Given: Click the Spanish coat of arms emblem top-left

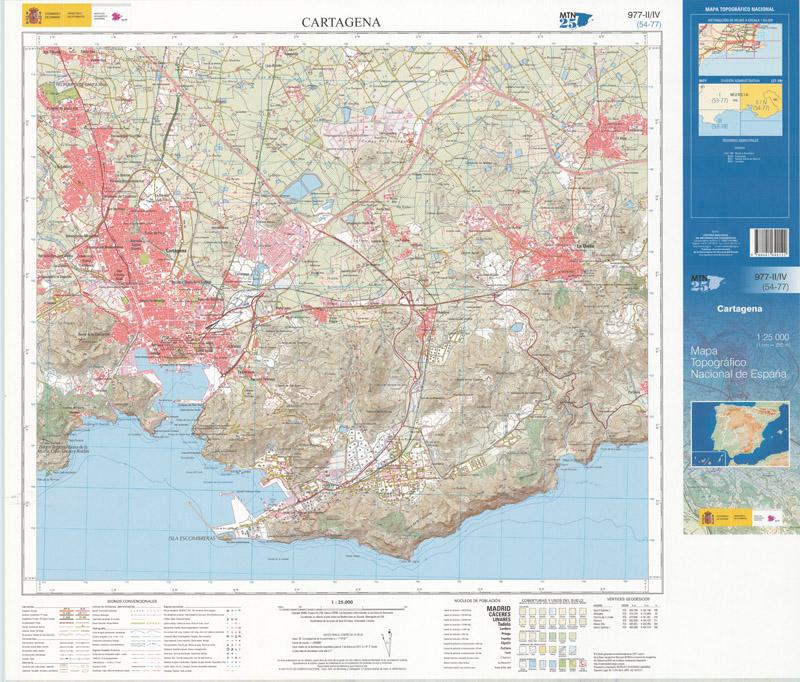Looking at the screenshot, I should pyautogui.click(x=32, y=16).
